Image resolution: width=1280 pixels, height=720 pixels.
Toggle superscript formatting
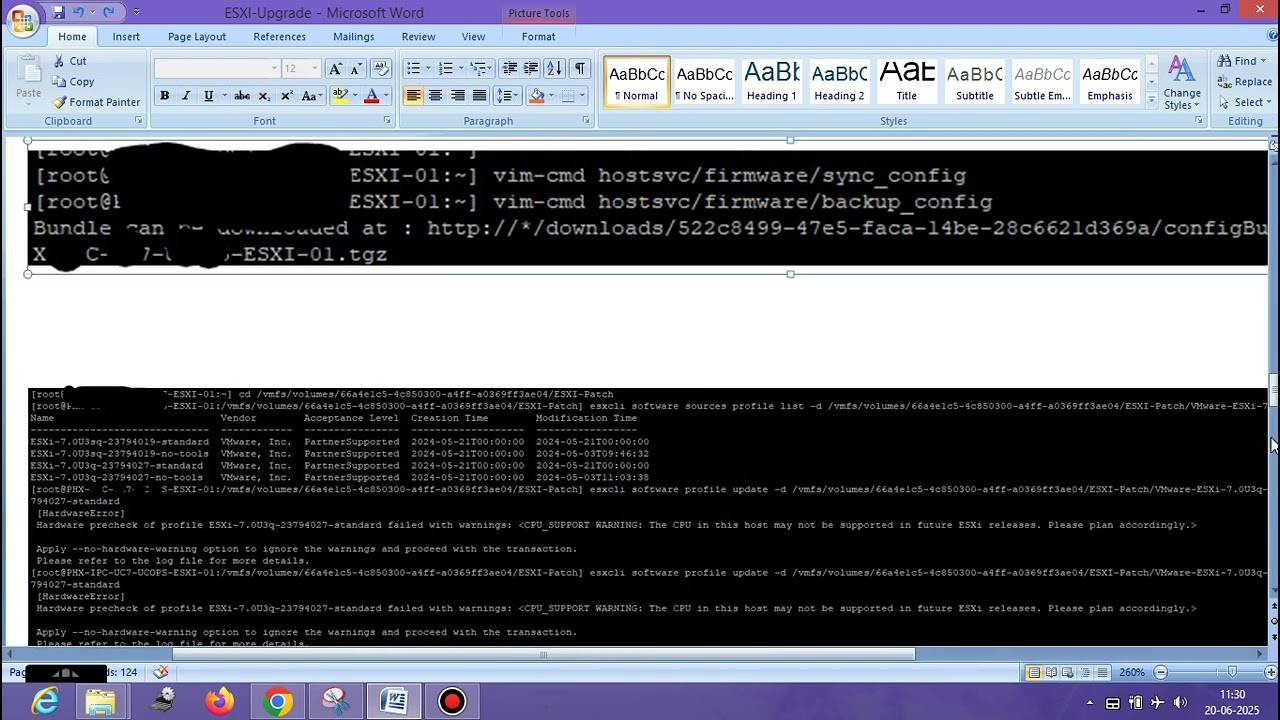[286, 96]
